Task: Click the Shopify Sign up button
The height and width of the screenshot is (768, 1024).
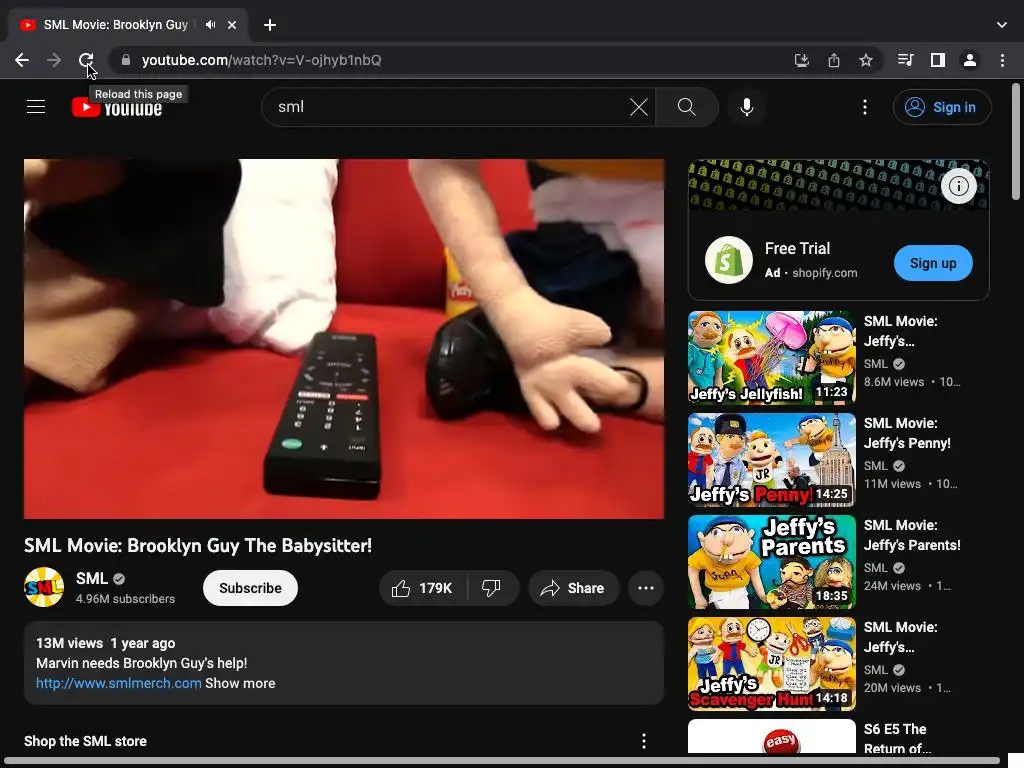Action: tap(933, 263)
